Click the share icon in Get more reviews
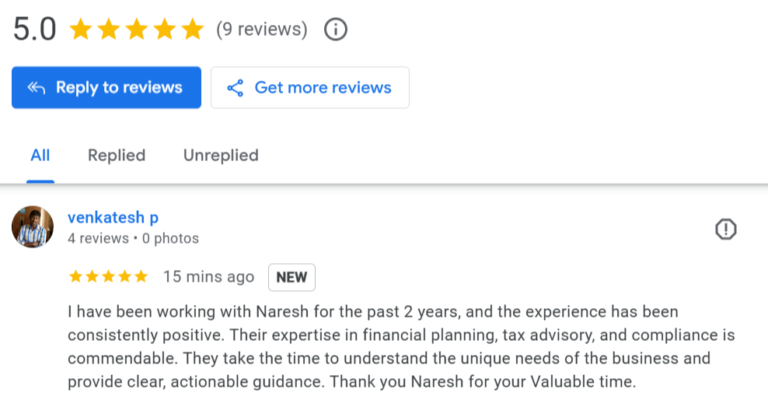 click(235, 88)
